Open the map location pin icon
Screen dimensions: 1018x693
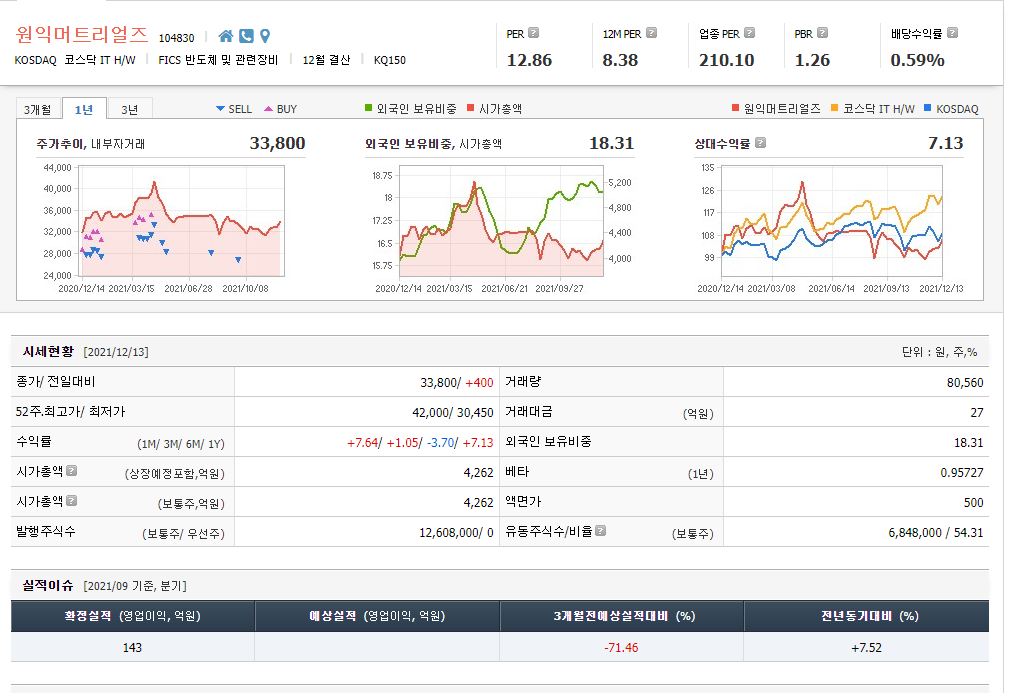tap(265, 36)
